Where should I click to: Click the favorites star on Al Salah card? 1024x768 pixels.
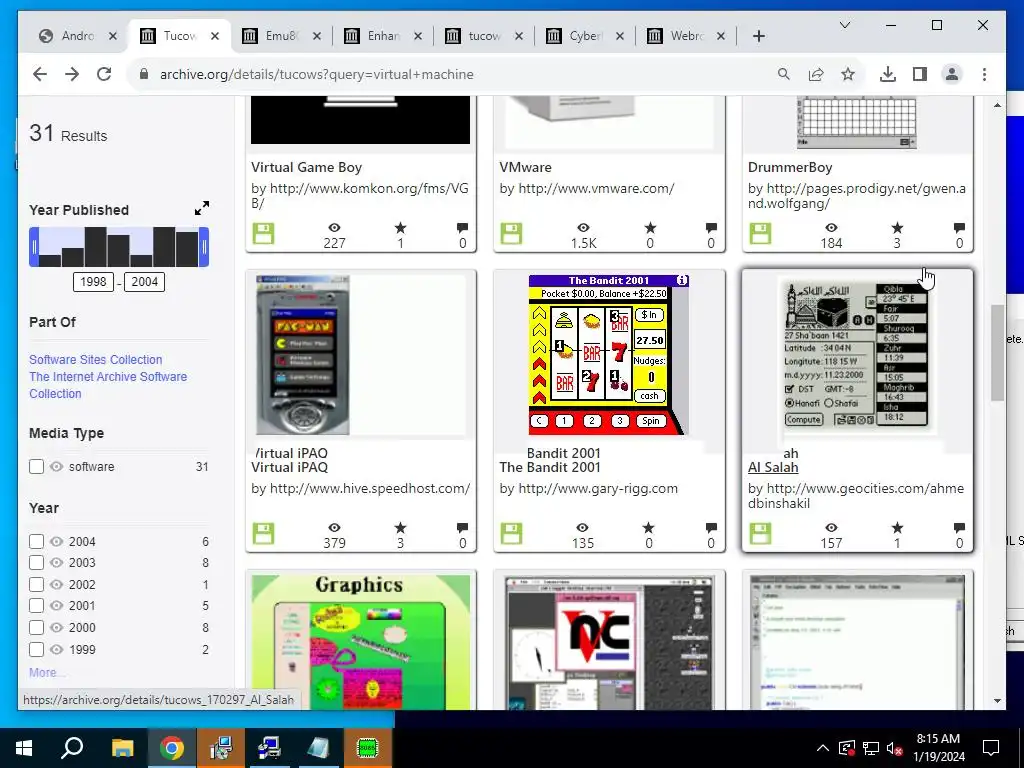[897, 528]
